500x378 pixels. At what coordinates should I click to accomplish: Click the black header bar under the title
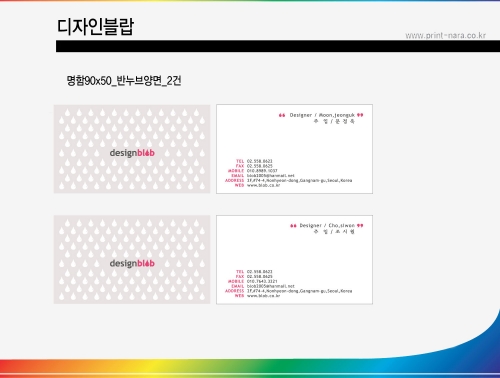pos(278,46)
